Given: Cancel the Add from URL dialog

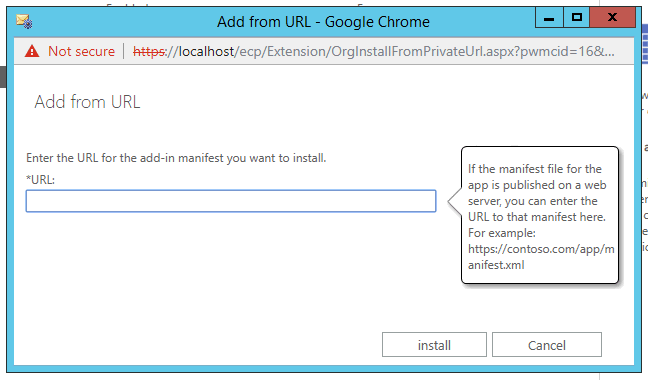Looking at the screenshot, I should 546,344.
